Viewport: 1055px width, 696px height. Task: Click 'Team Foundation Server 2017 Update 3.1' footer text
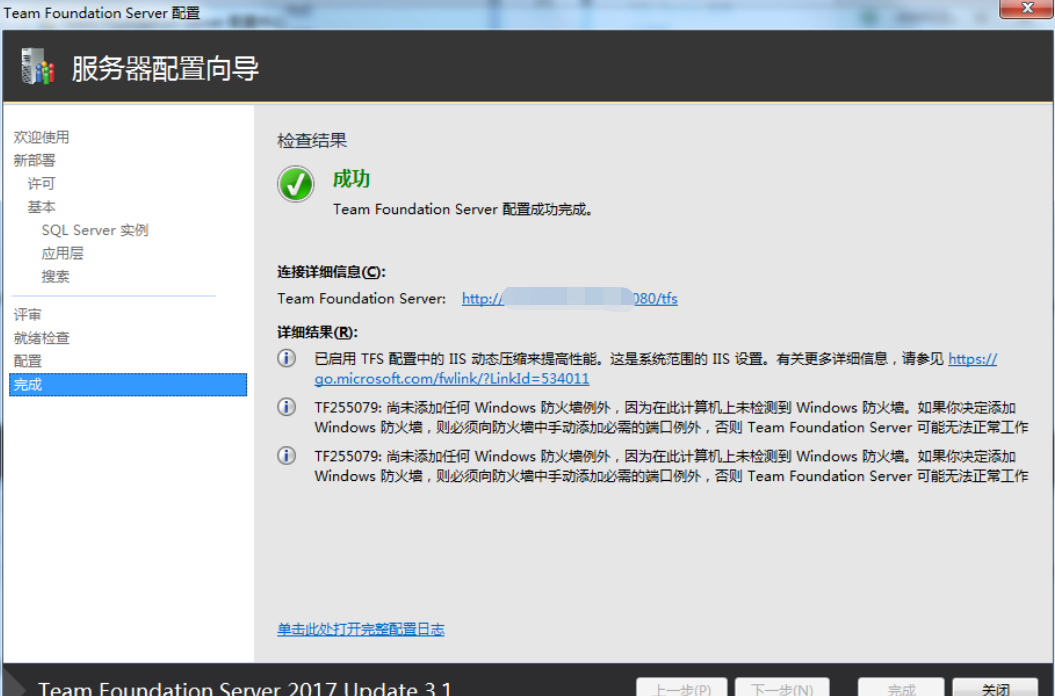[x=245, y=688]
